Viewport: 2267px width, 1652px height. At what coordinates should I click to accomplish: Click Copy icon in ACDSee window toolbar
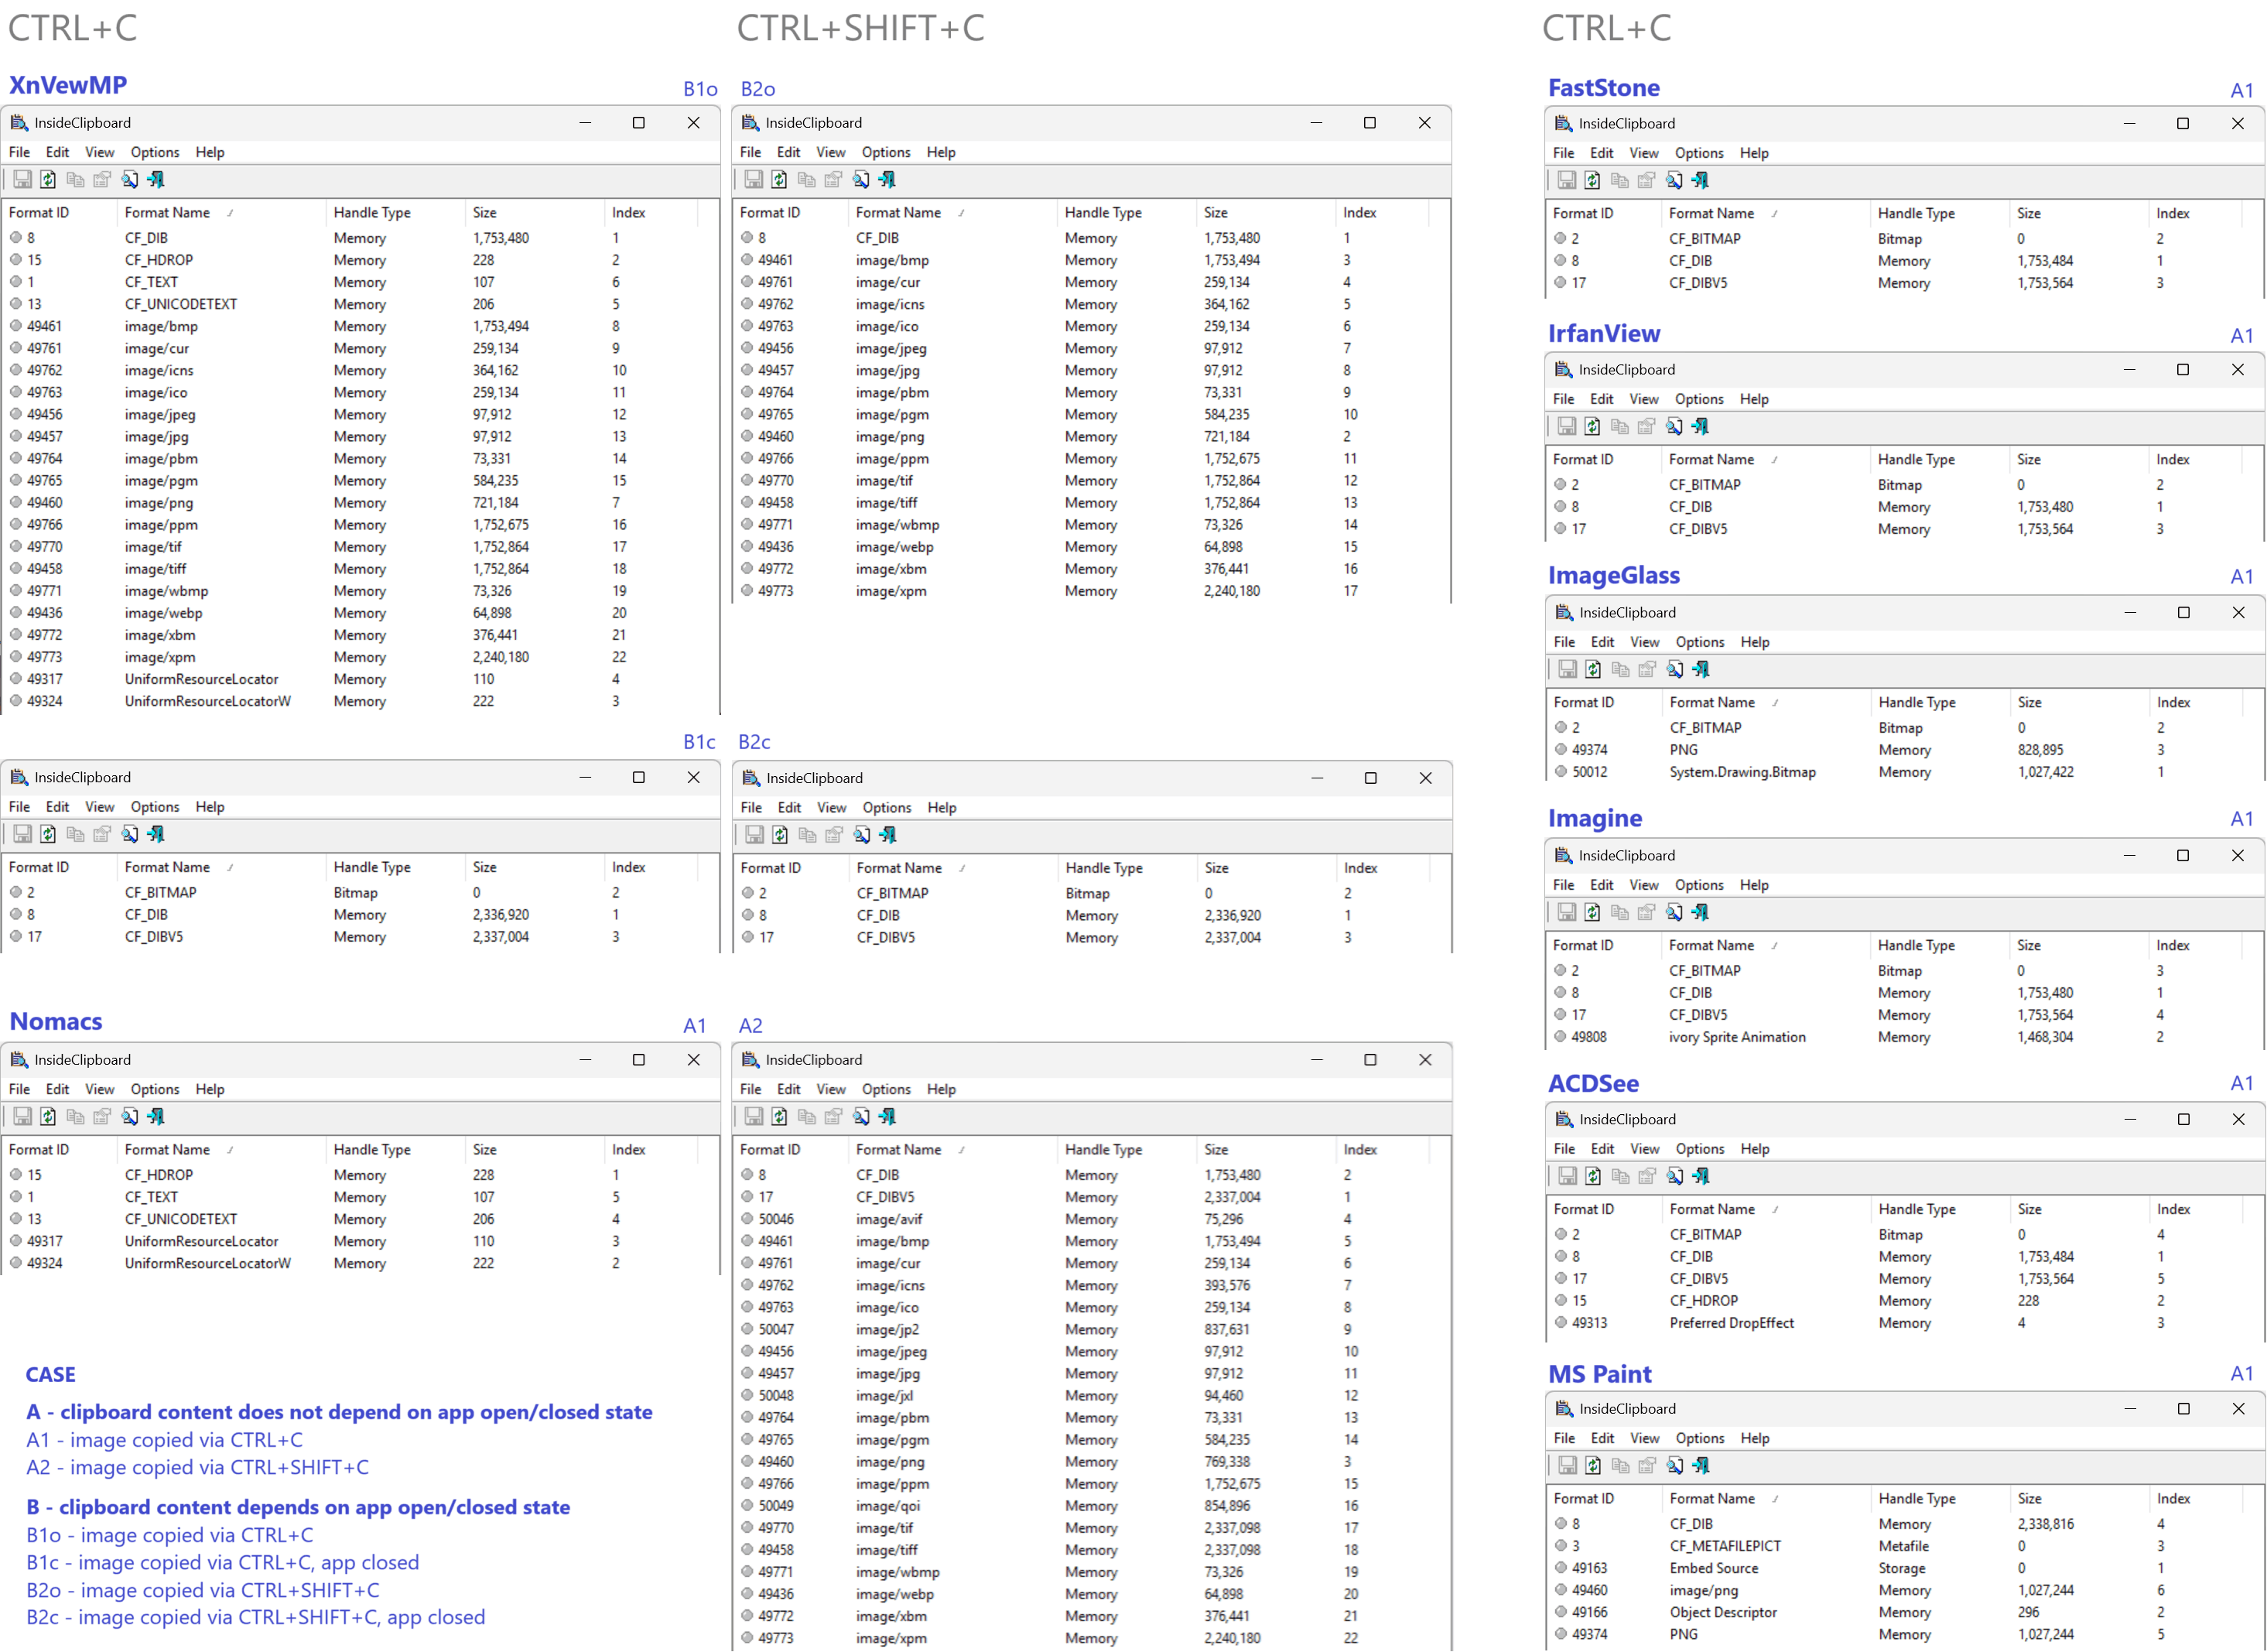1621,1177
